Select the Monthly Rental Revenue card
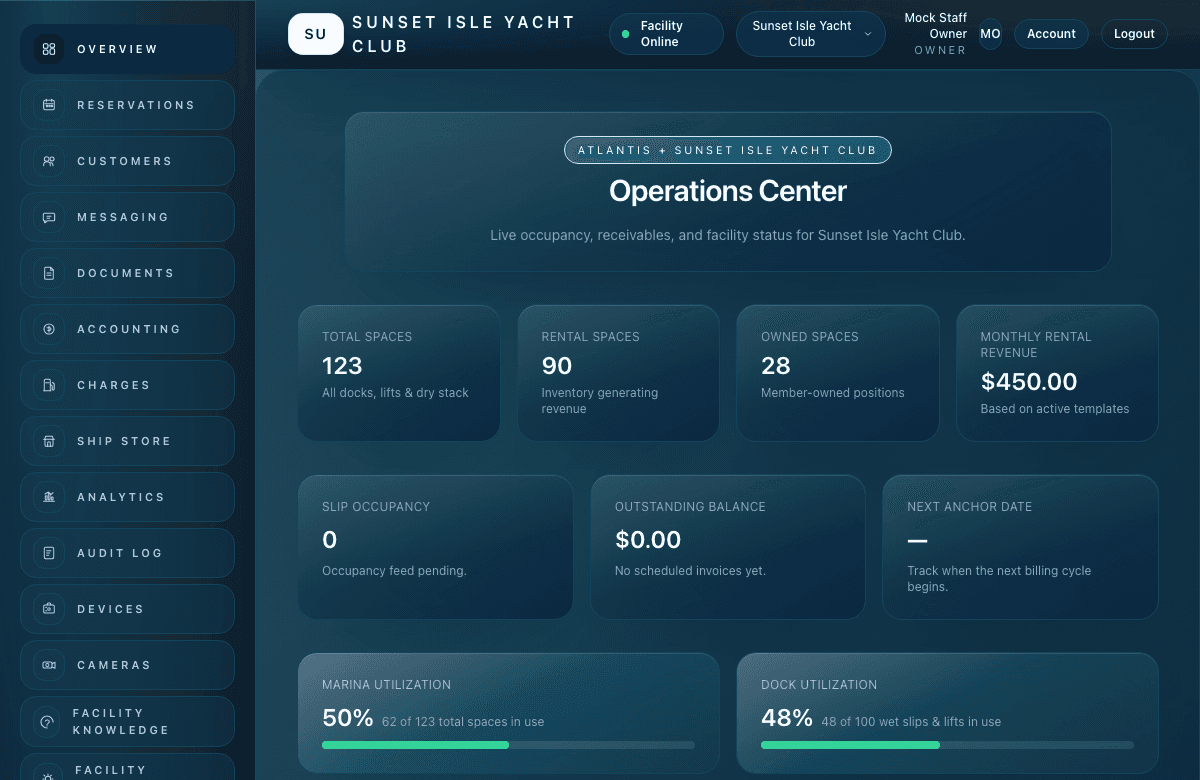This screenshot has height=780, width=1200. pyautogui.click(x=1057, y=373)
